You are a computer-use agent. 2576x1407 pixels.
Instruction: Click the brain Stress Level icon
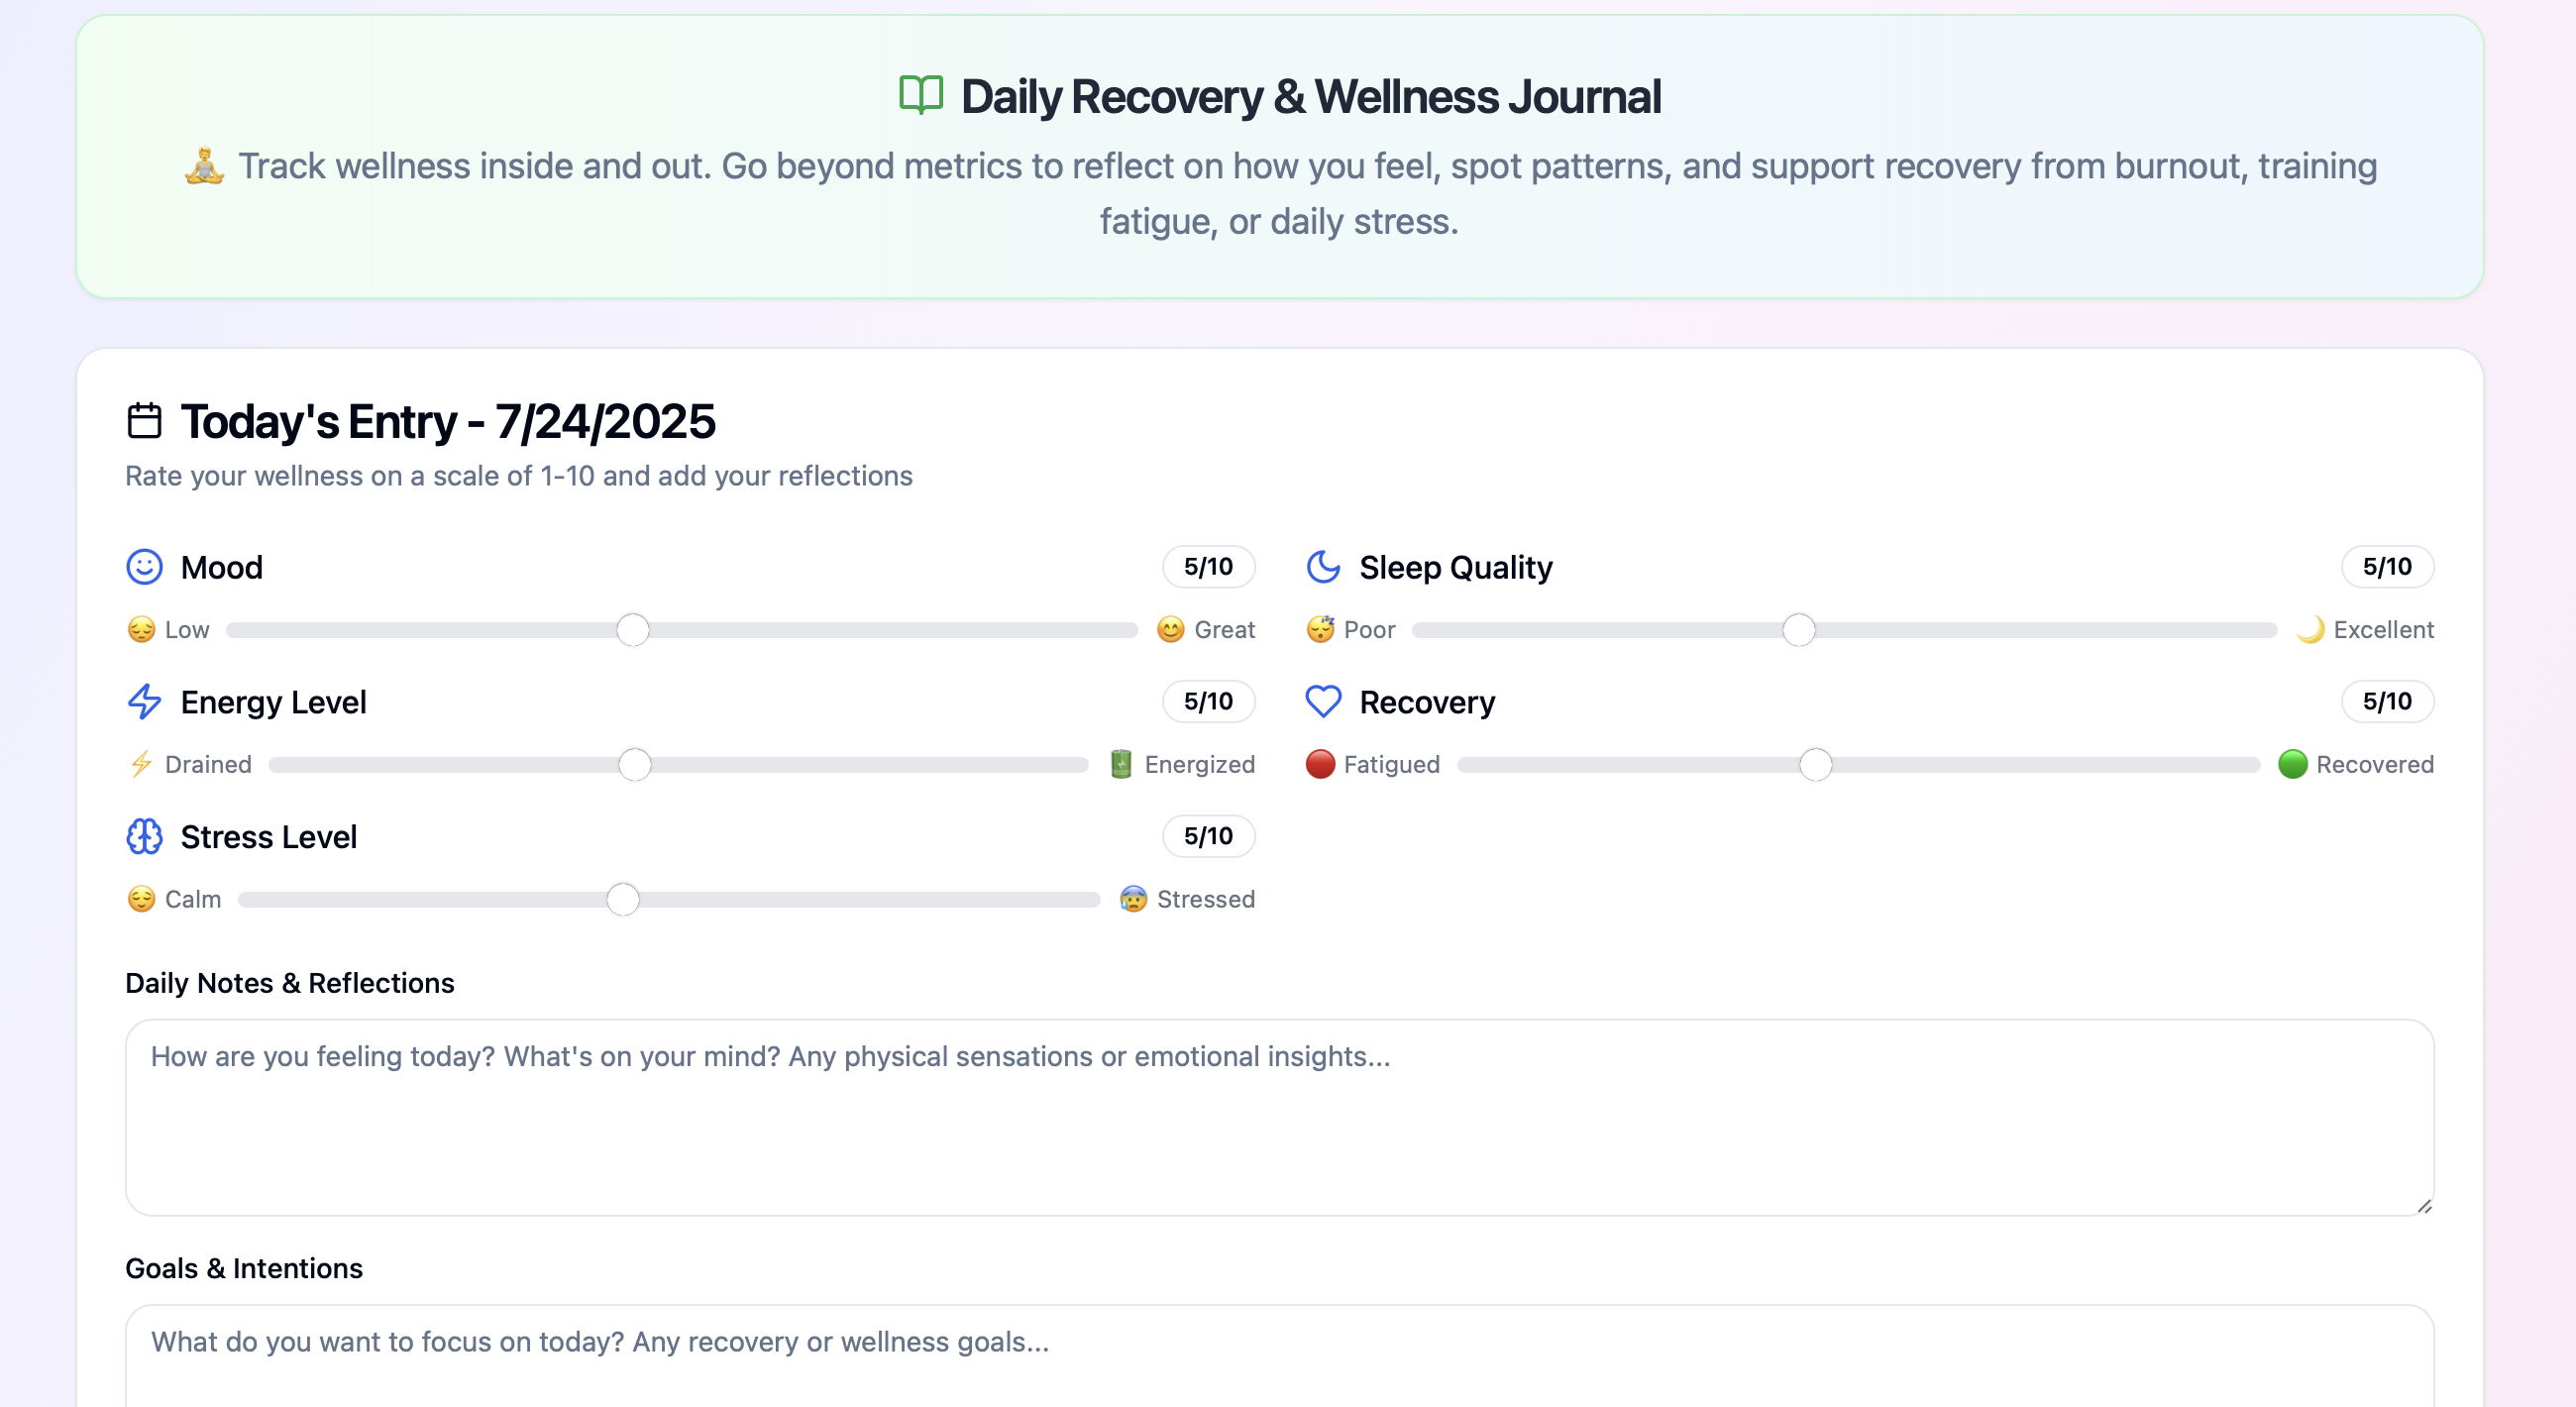(144, 837)
